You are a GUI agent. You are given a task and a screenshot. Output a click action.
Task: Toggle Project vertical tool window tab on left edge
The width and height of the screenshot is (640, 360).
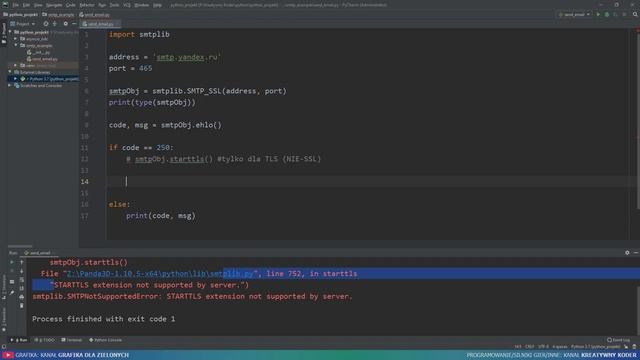point(4,34)
